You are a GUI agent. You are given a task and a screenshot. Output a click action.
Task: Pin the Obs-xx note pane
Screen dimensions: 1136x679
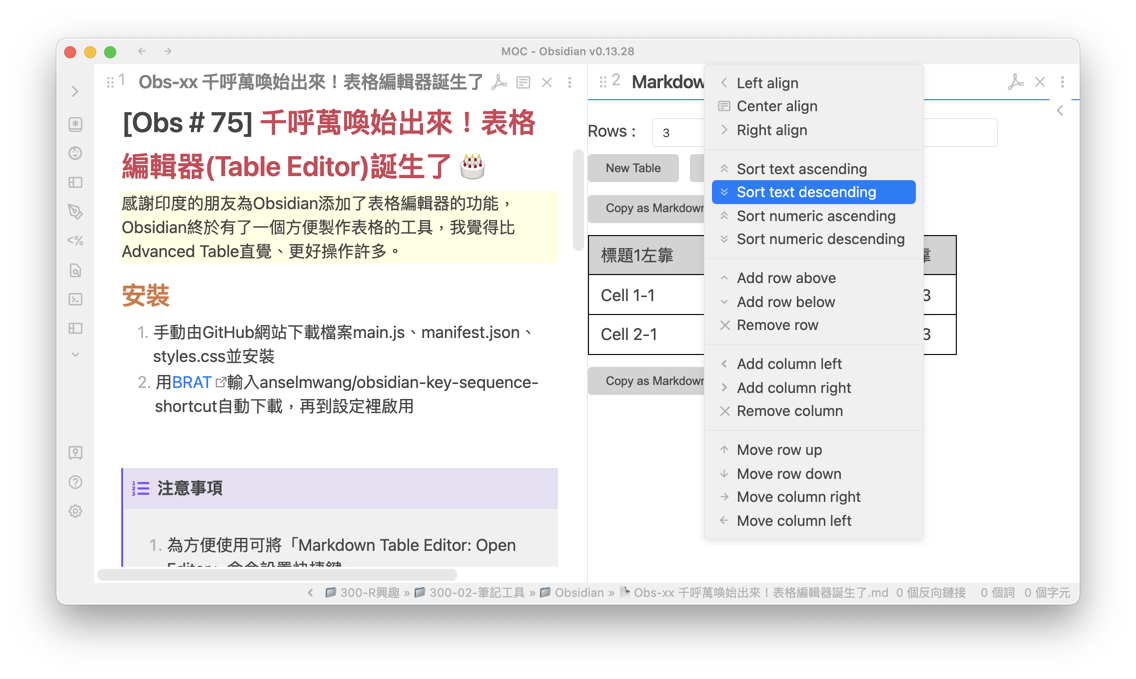click(x=499, y=82)
